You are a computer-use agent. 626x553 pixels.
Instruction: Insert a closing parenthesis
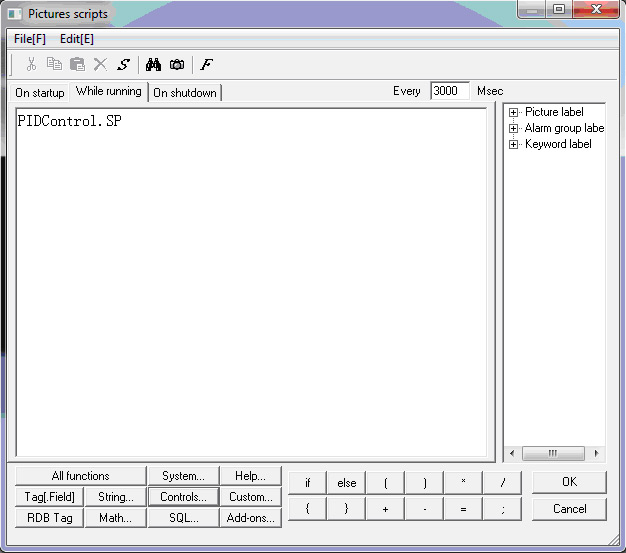[424, 482]
